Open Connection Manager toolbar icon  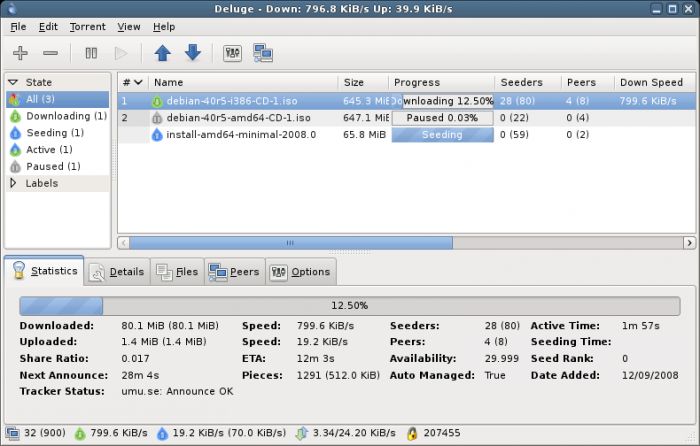coord(263,53)
